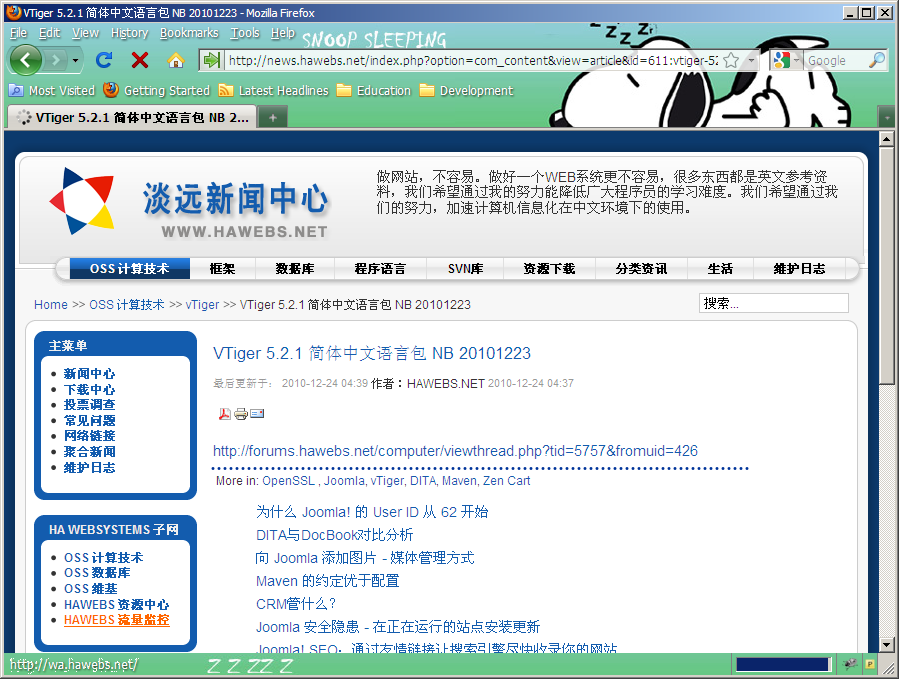899x679 pixels.
Task: Select the 资源下载 navigation tab
Action: (549, 268)
